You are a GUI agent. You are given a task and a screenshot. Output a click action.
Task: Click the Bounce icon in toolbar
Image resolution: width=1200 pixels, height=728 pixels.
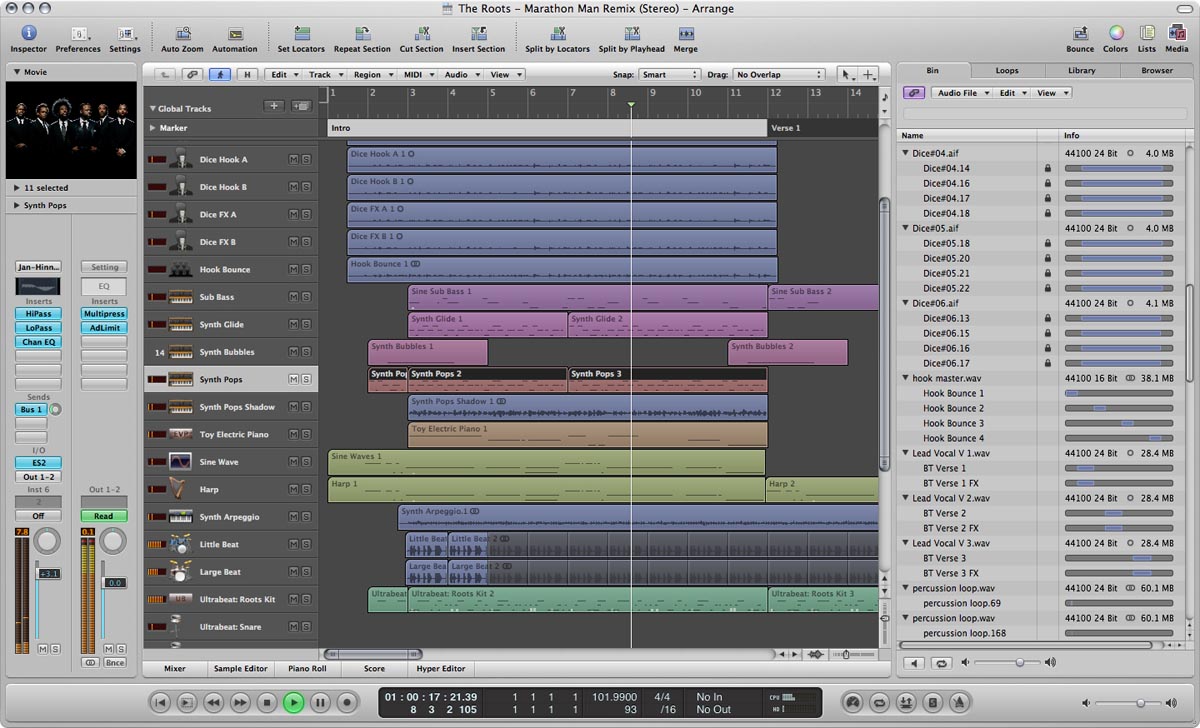(x=1080, y=34)
